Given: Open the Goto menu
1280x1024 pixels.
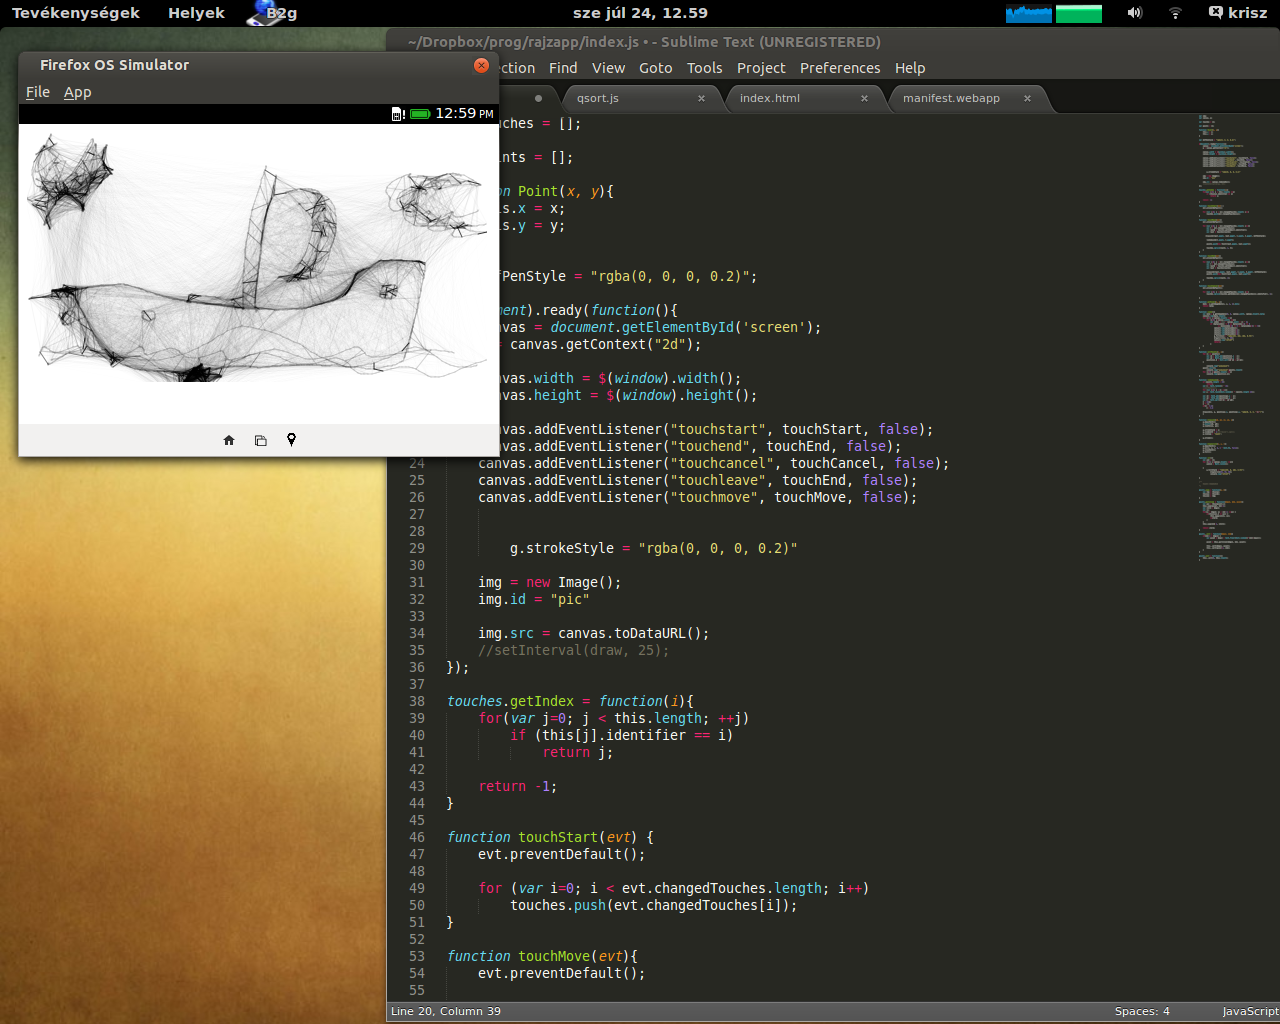Looking at the screenshot, I should [655, 68].
